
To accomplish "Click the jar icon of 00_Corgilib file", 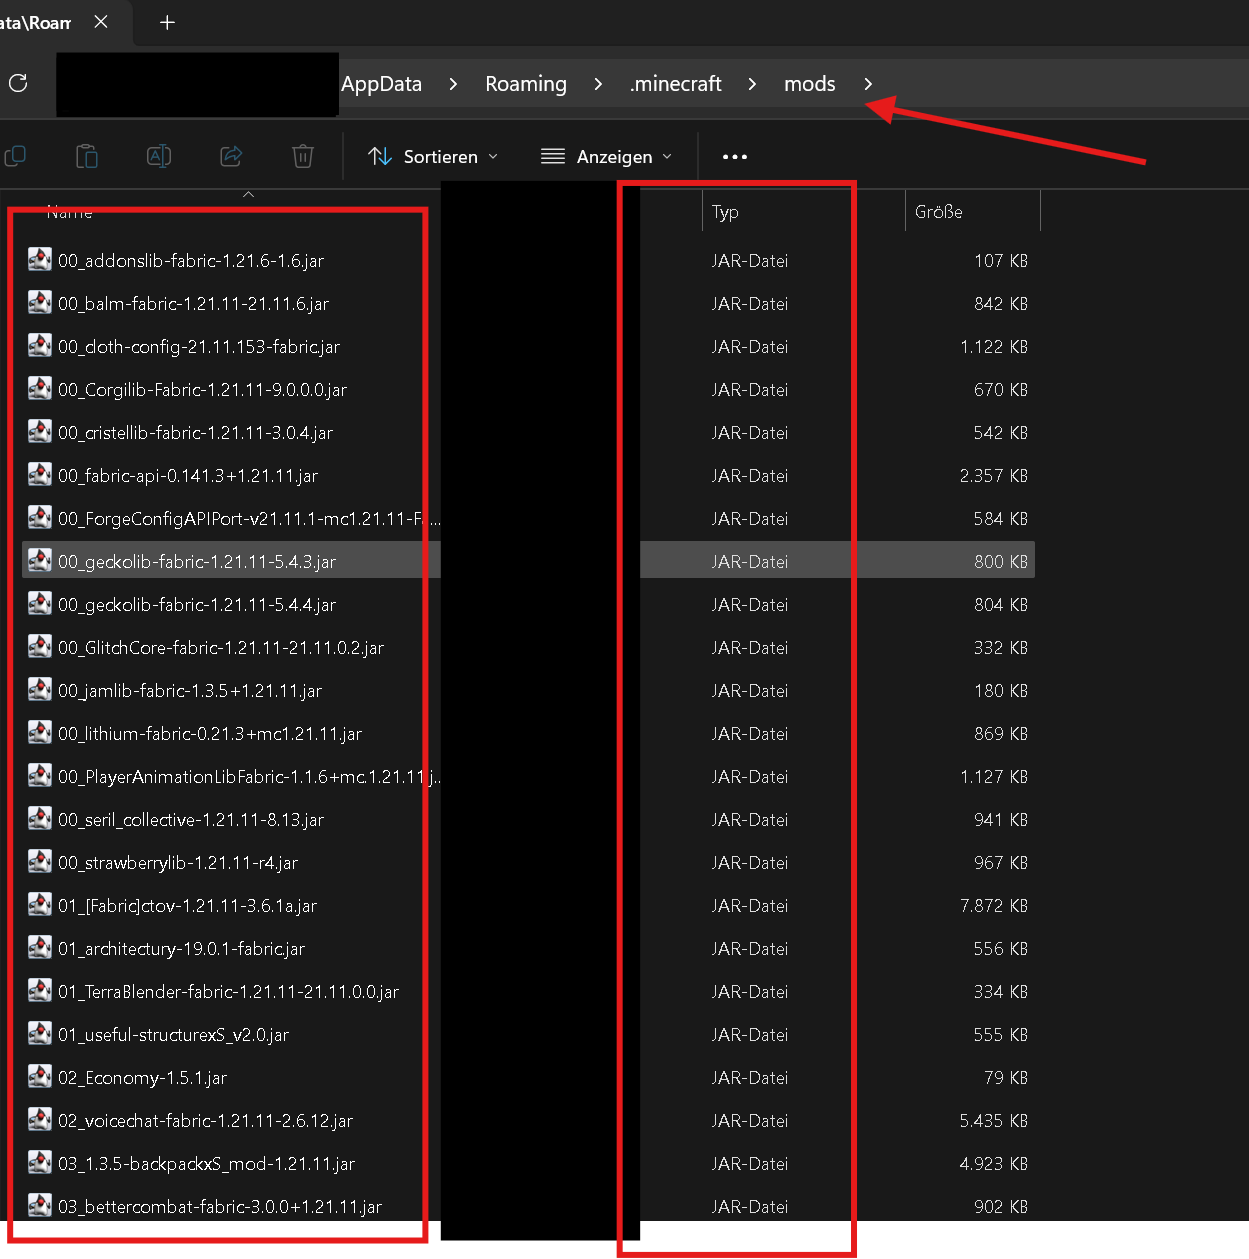I will [x=40, y=389].
